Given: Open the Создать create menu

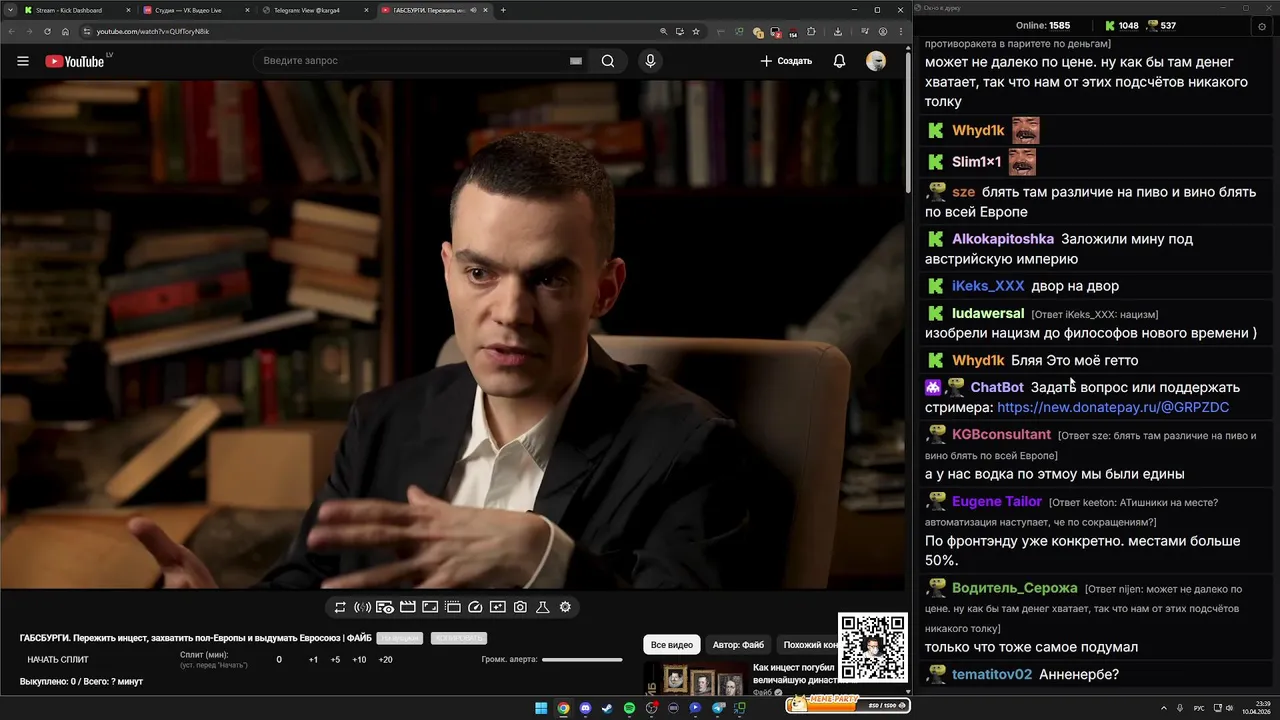Looking at the screenshot, I should click(x=786, y=61).
